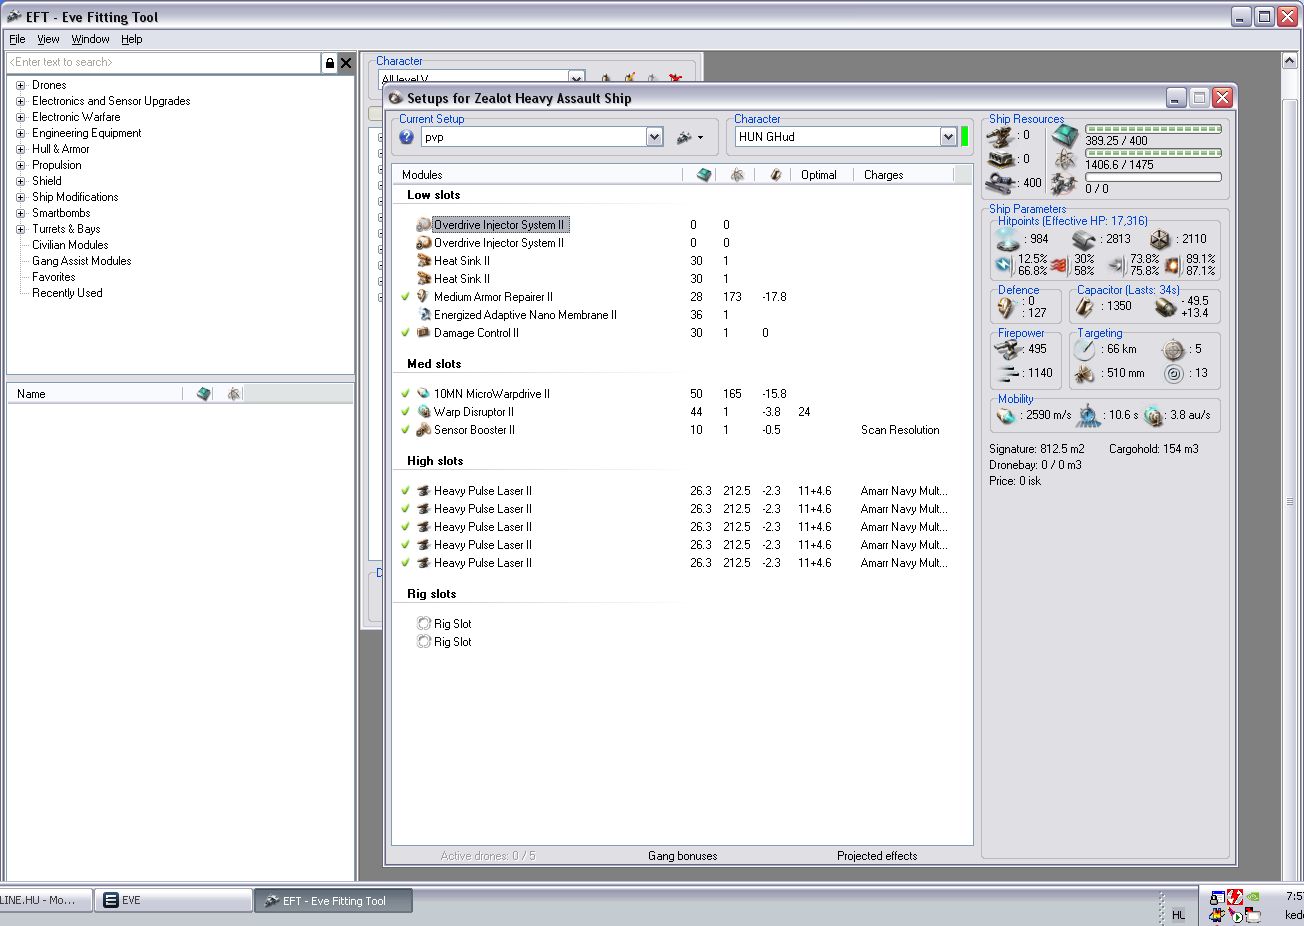Open the ship setup actions icon menu
This screenshot has height=926, width=1304.
coord(689,137)
